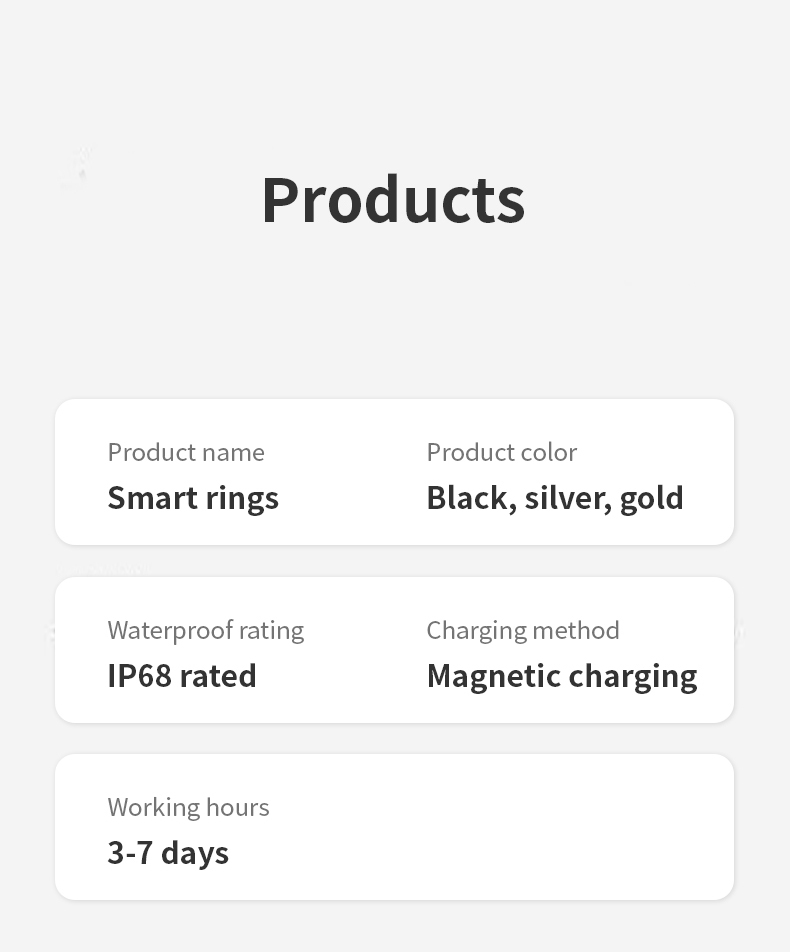Image resolution: width=790 pixels, height=952 pixels.
Task: Click the word hours in Working hours
Action: (x=238, y=807)
